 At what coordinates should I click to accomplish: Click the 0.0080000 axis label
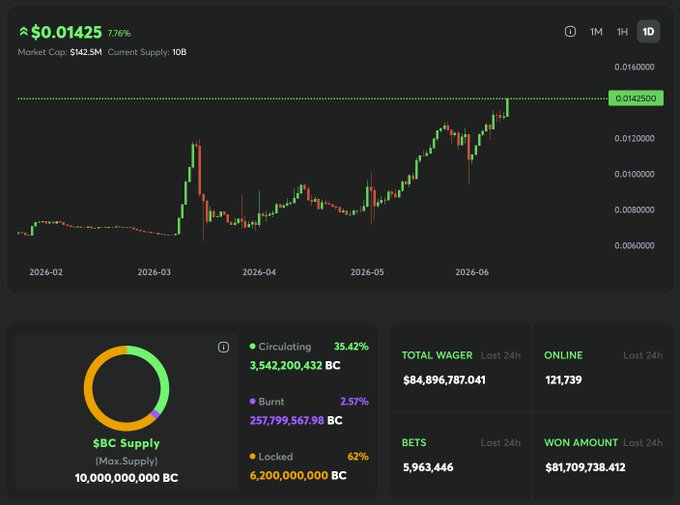(634, 210)
